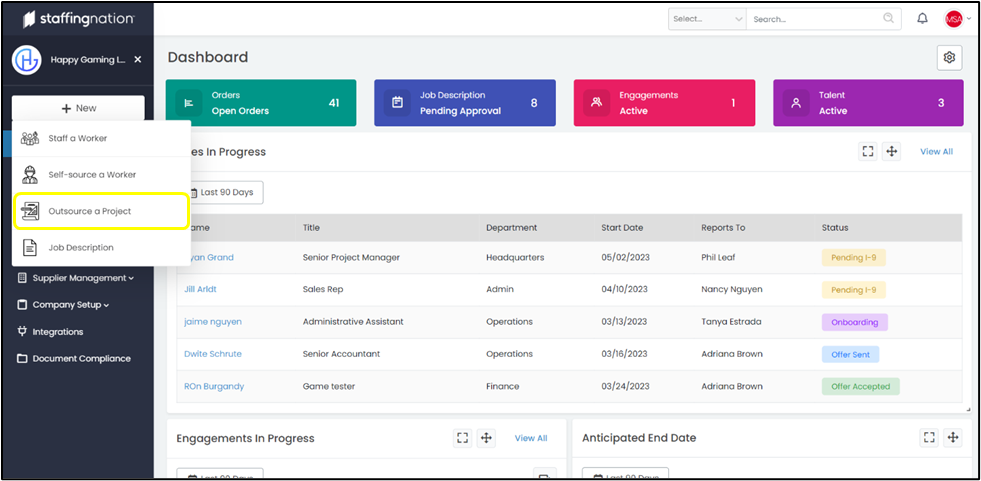Screen dimensions: 981x481
Task: Click Onboarding status badge for jaime nguyen
Action: click(x=854, y=322)
